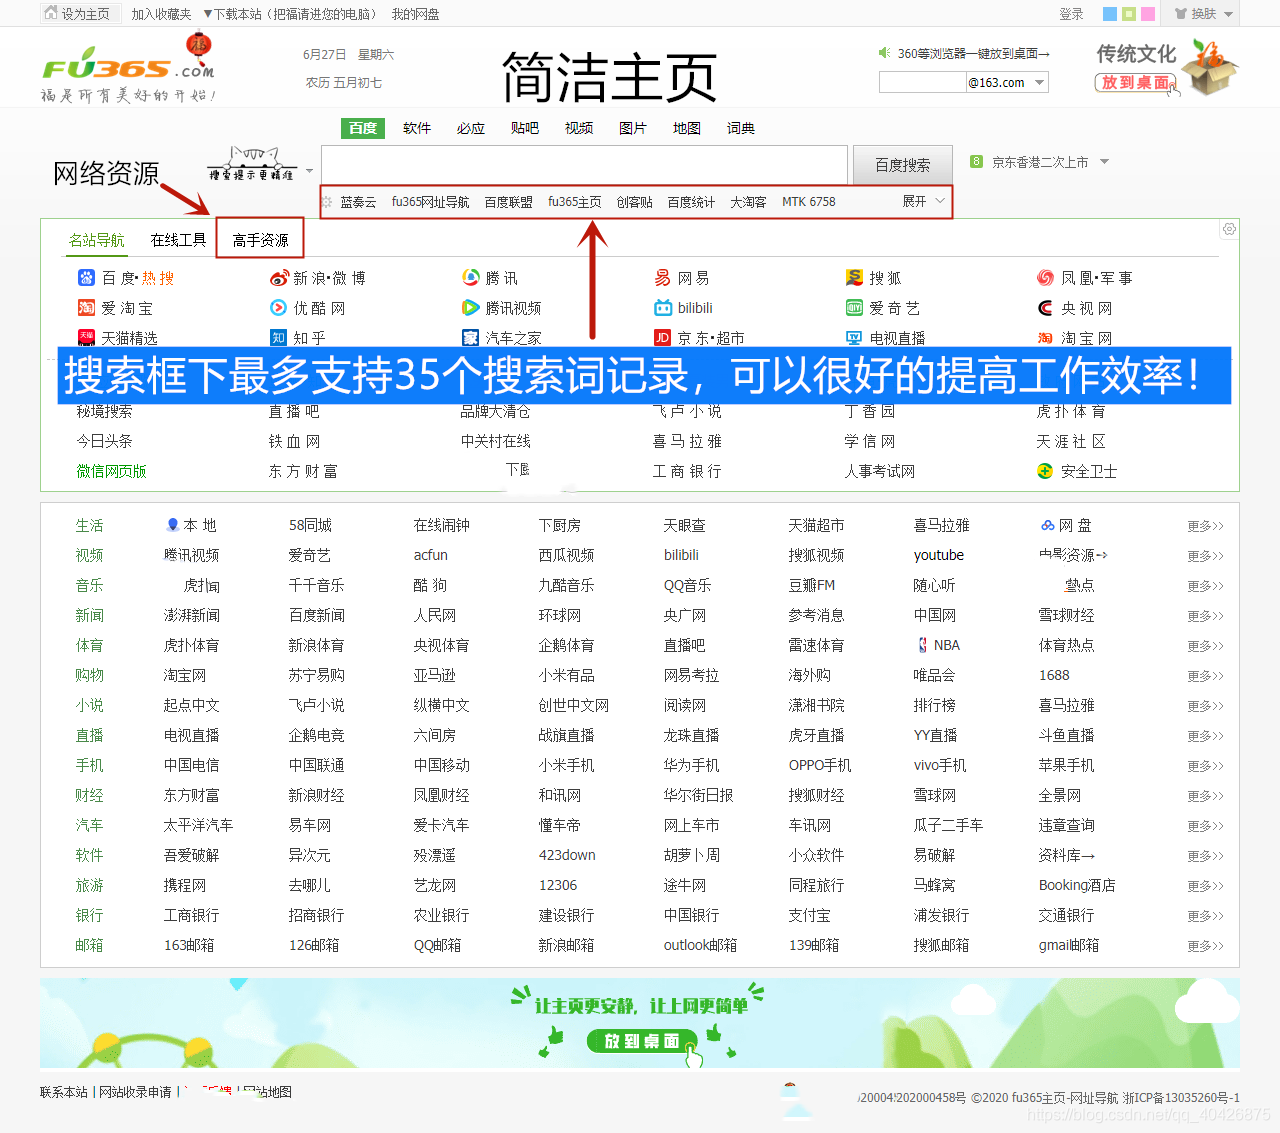Open search record fu365网址导航
Image resolution: width=1280 pixels, height=1133 pixels.
pyautogui.click(x=430, y=202)
